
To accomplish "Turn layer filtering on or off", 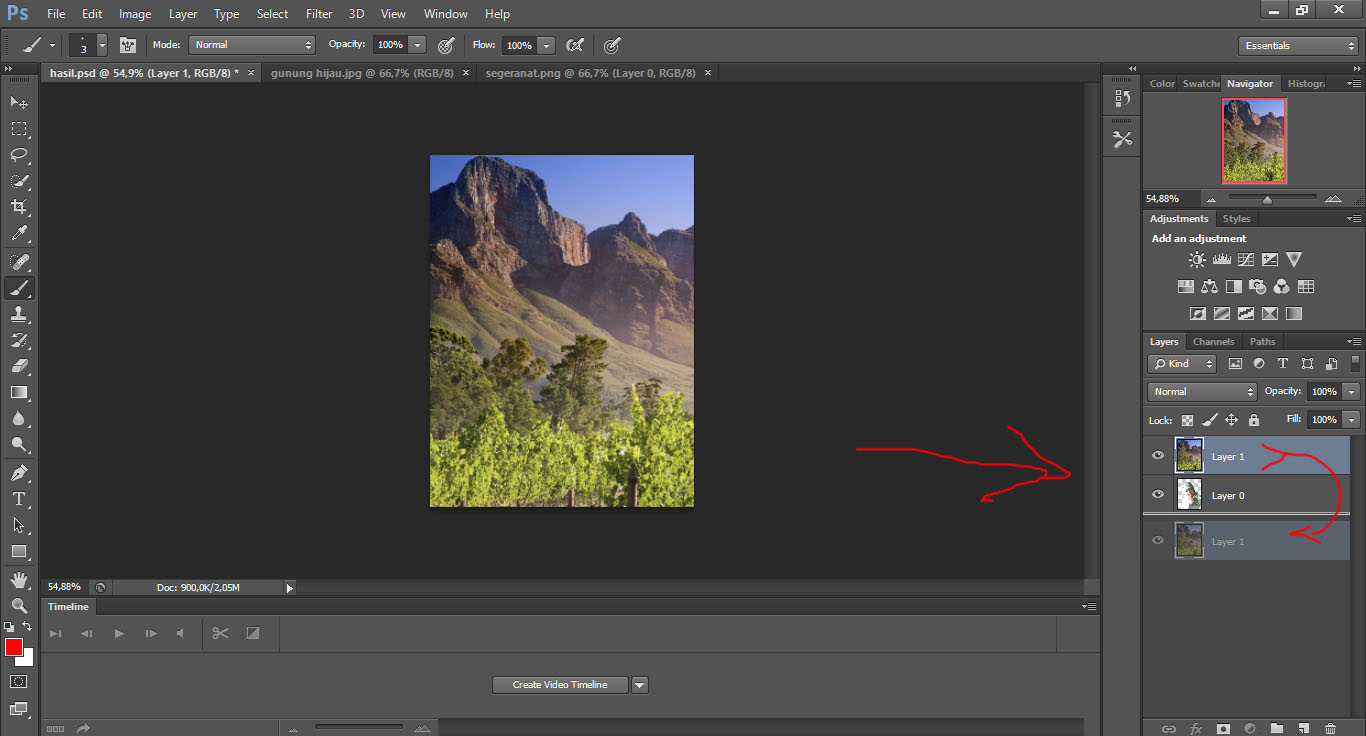I will coord(1355,364).
